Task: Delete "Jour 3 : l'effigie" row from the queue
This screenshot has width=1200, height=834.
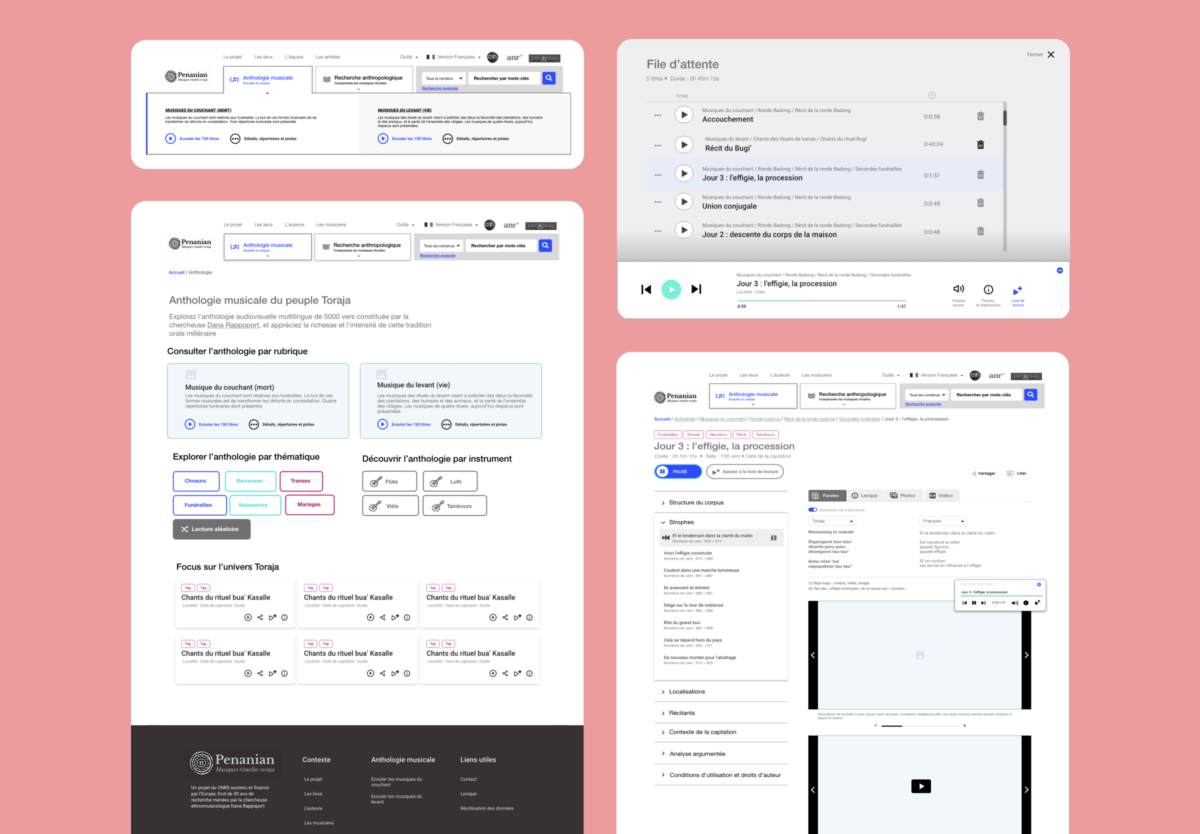Action: pyautogui.click(x=980, y=174)
